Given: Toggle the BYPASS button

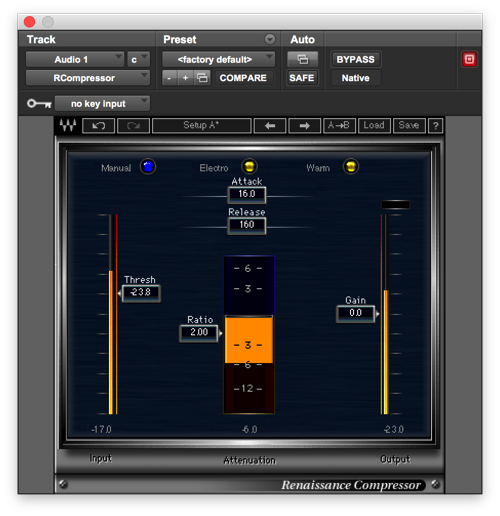Looking at the screenshot, I should pyautogui.click(x=355, y=59).
